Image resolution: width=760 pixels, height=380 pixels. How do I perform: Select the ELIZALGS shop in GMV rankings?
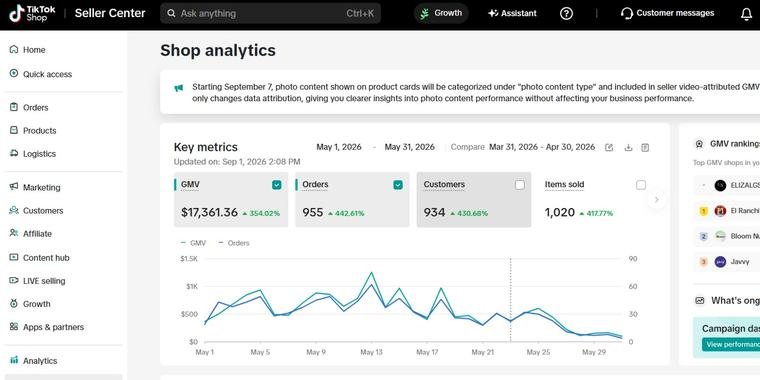tap(727, 185)
